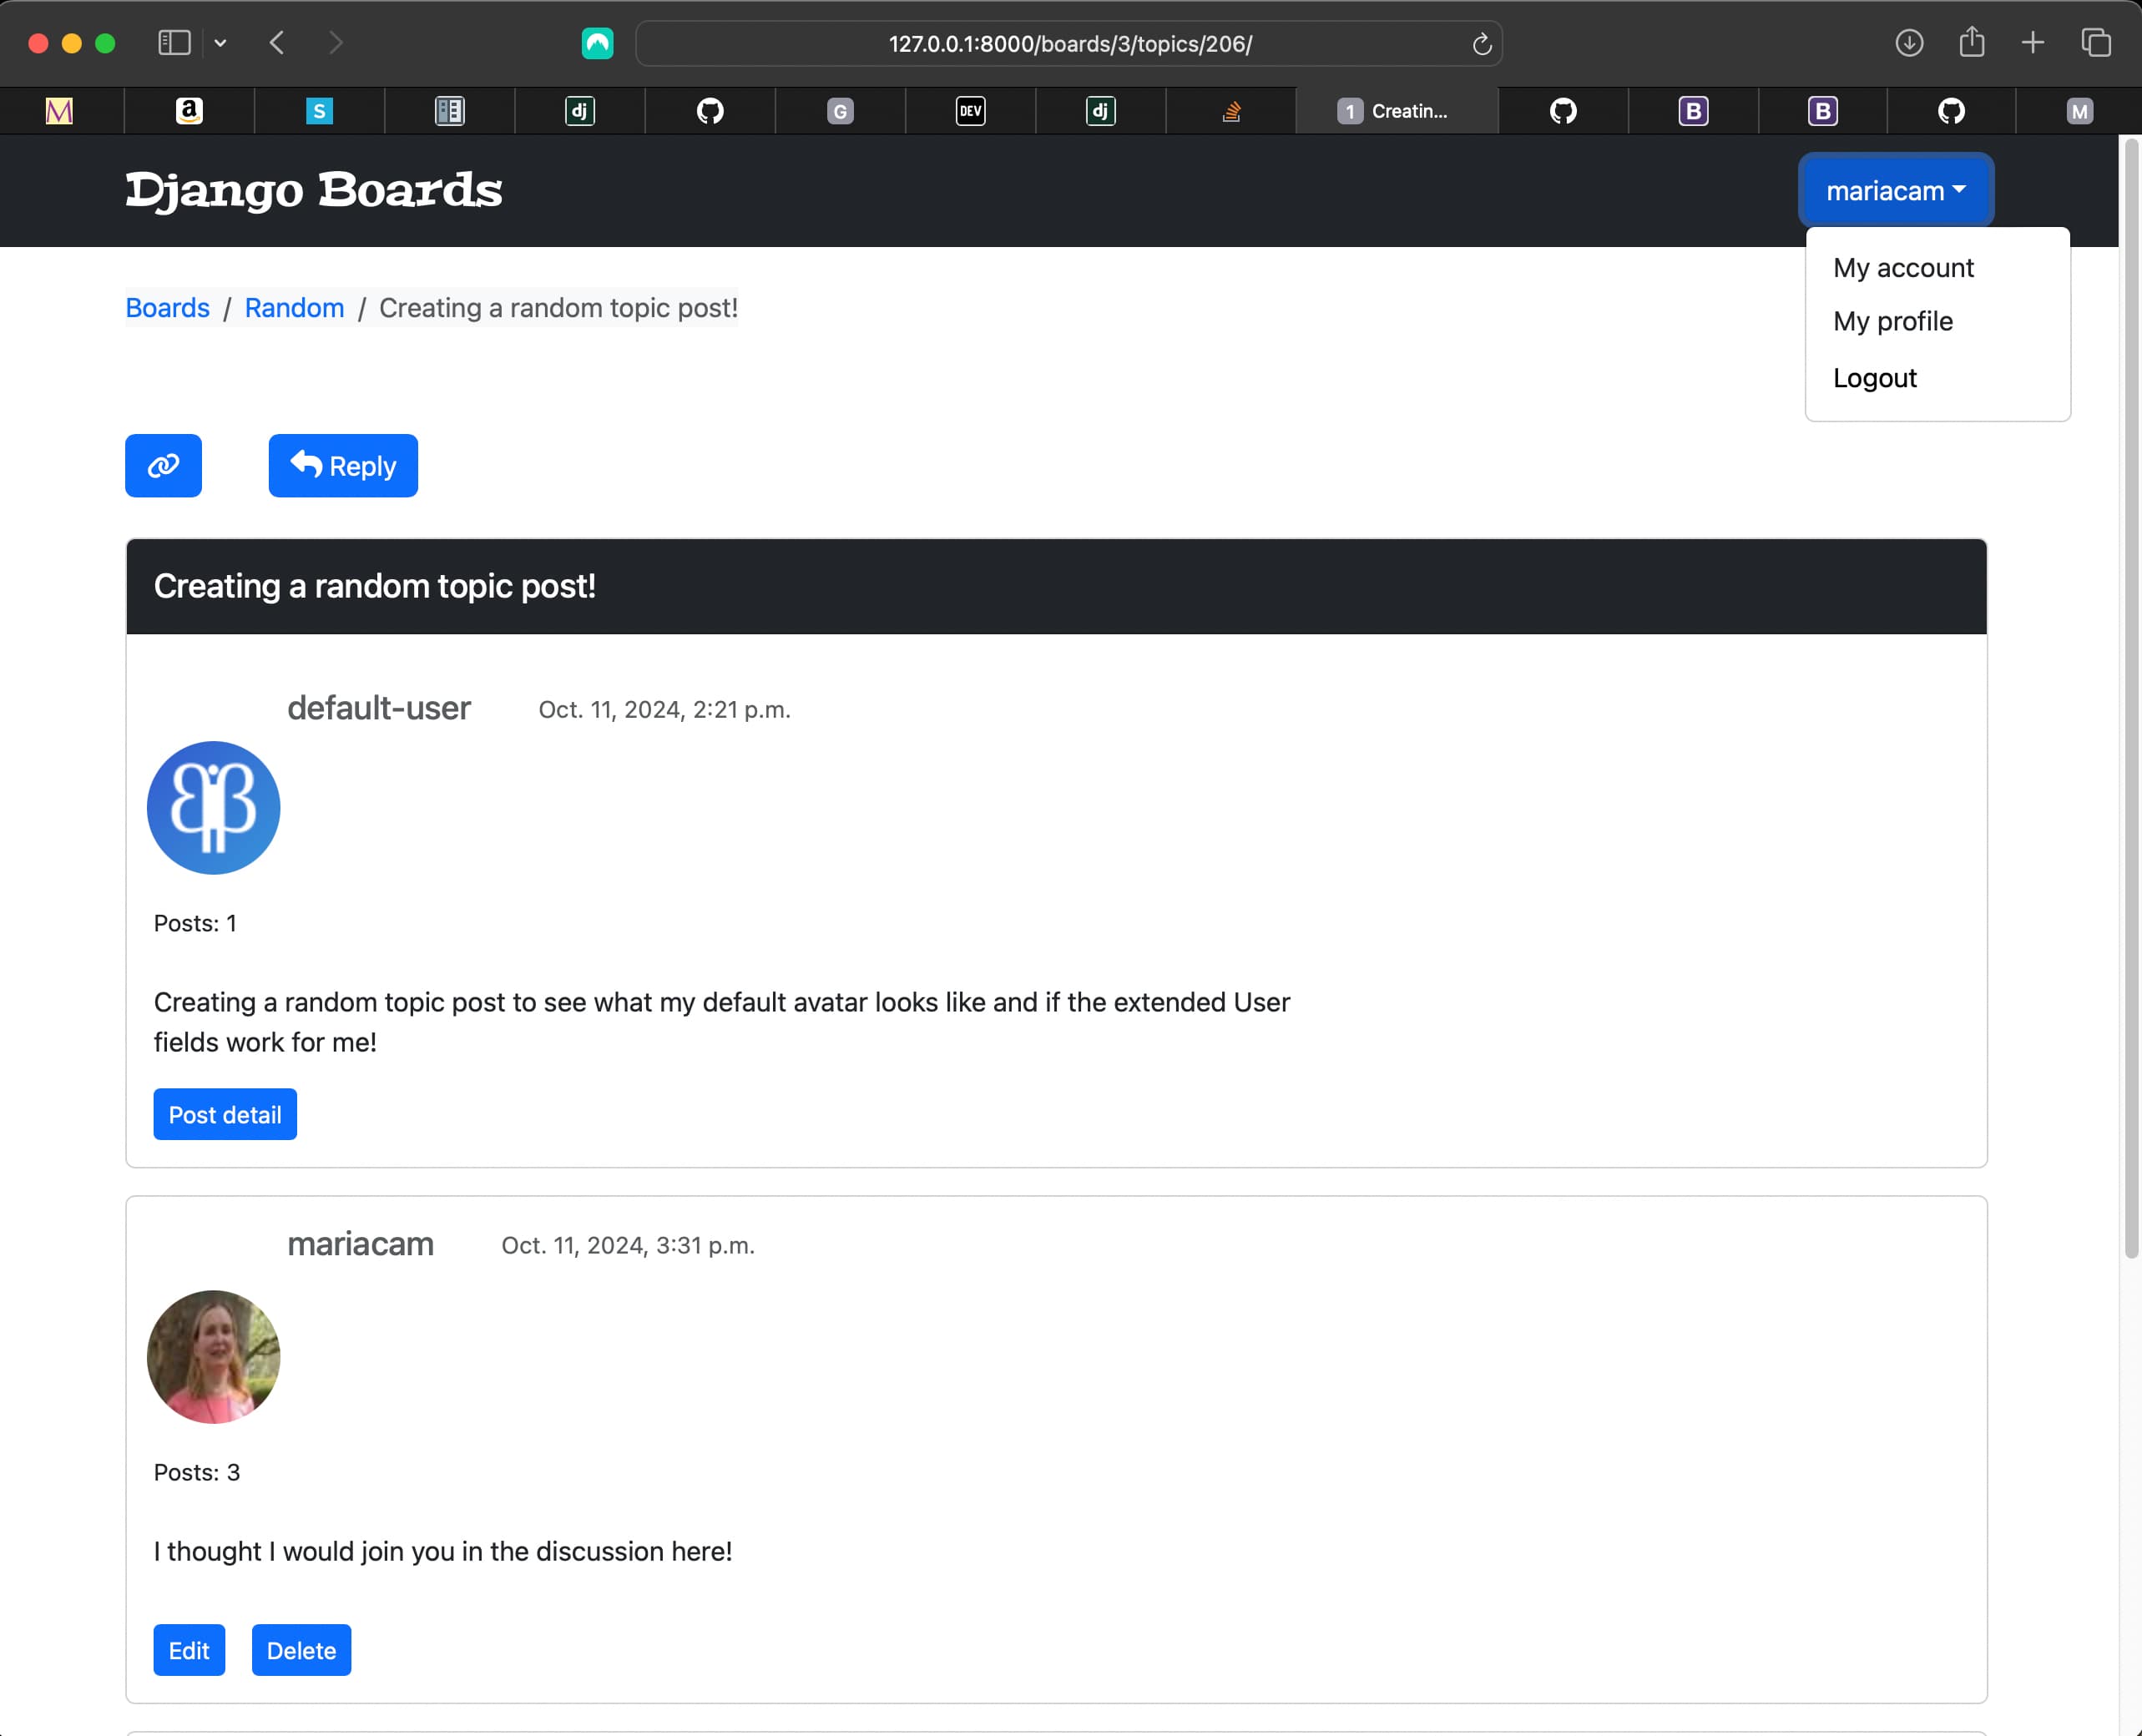Viewport: 2142px width, 1736px height.
Task: Click the breadcrumb text Creating a random topic post!
Action: [558, 308]
